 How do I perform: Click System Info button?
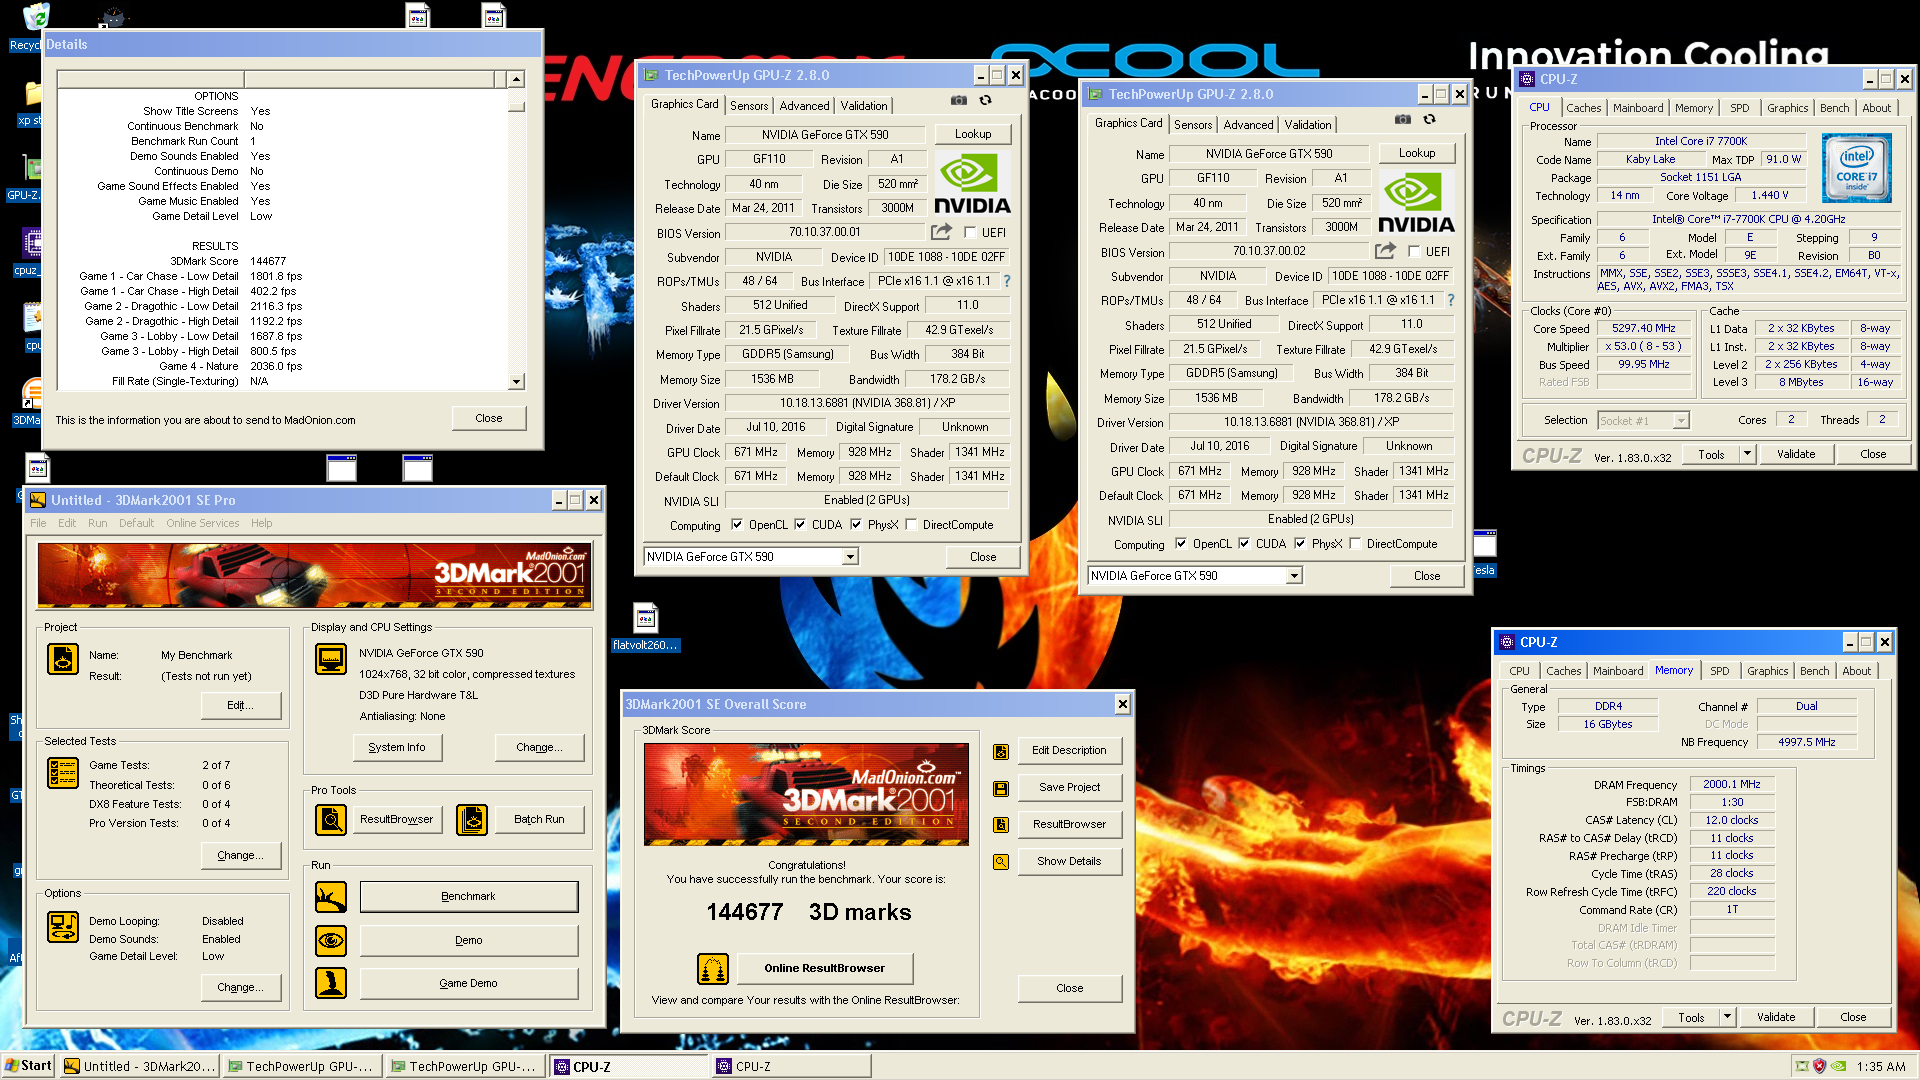click(396, 747)
